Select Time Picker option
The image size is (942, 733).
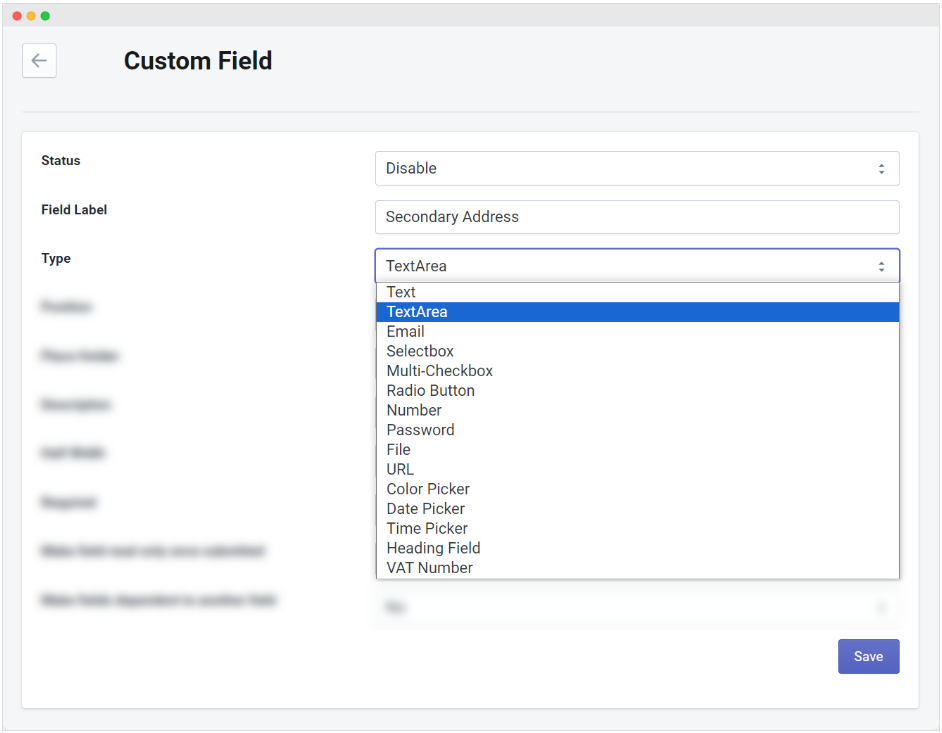pyautogui.click(x=427, y=528)
